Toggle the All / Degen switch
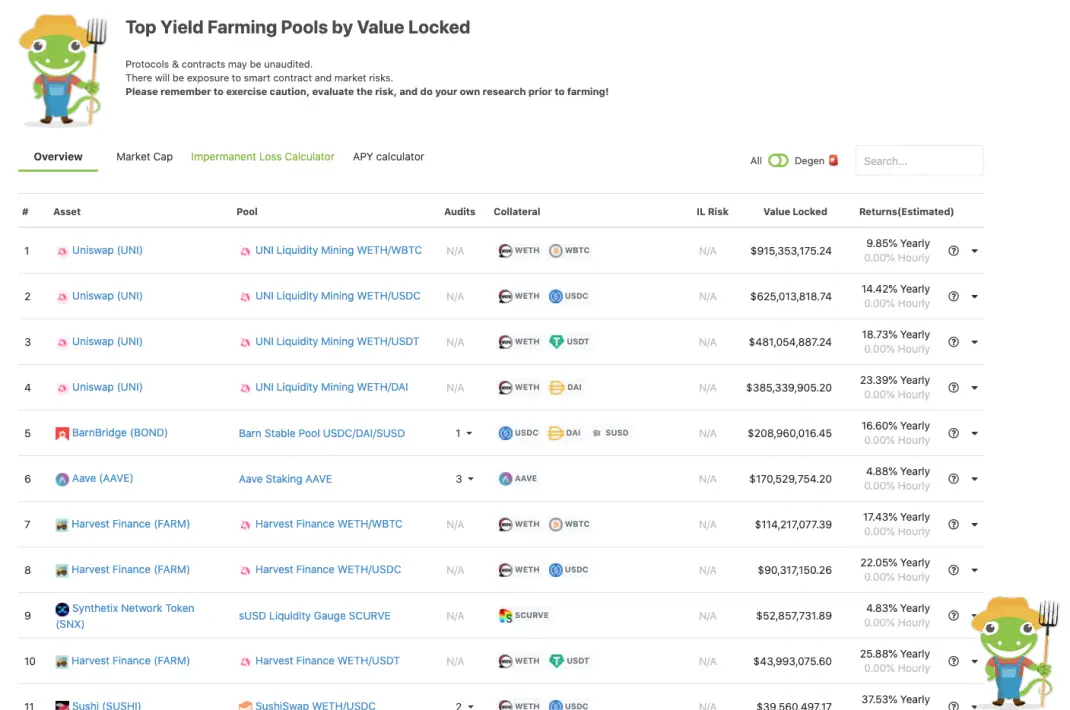Viewport: 1070px width, 710px height. [778, 160]
